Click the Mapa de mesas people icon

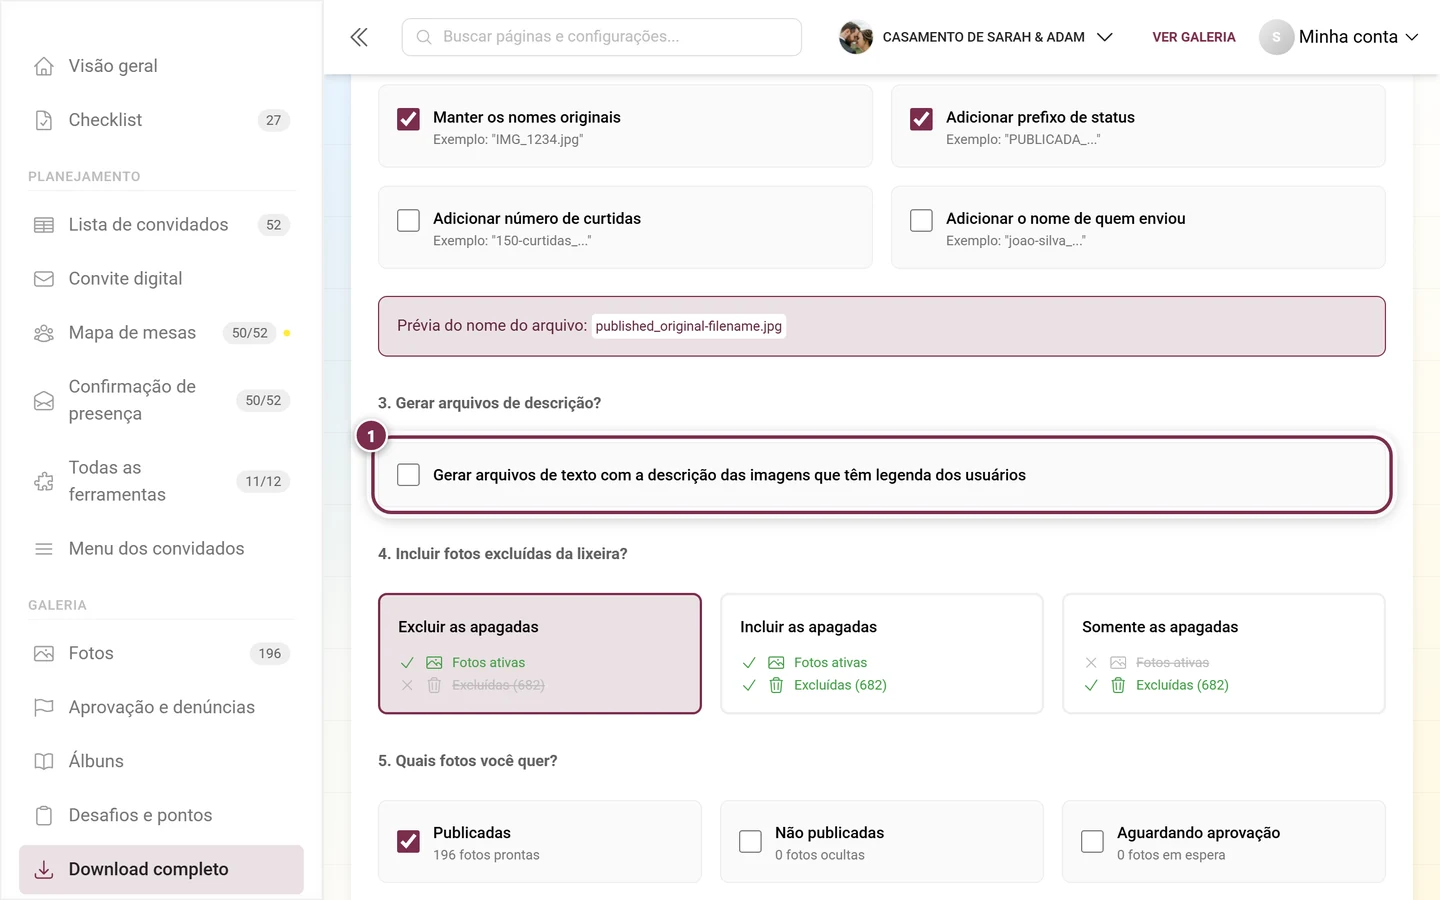[44, 333]
